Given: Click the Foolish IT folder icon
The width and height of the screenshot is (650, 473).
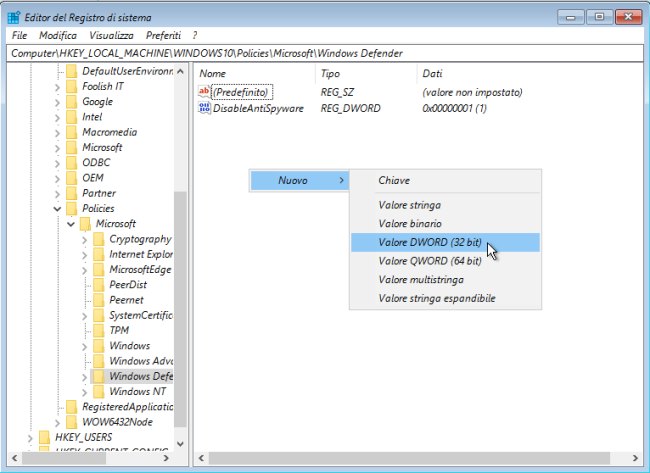Looking at the screenshot, I should (71, 86).
